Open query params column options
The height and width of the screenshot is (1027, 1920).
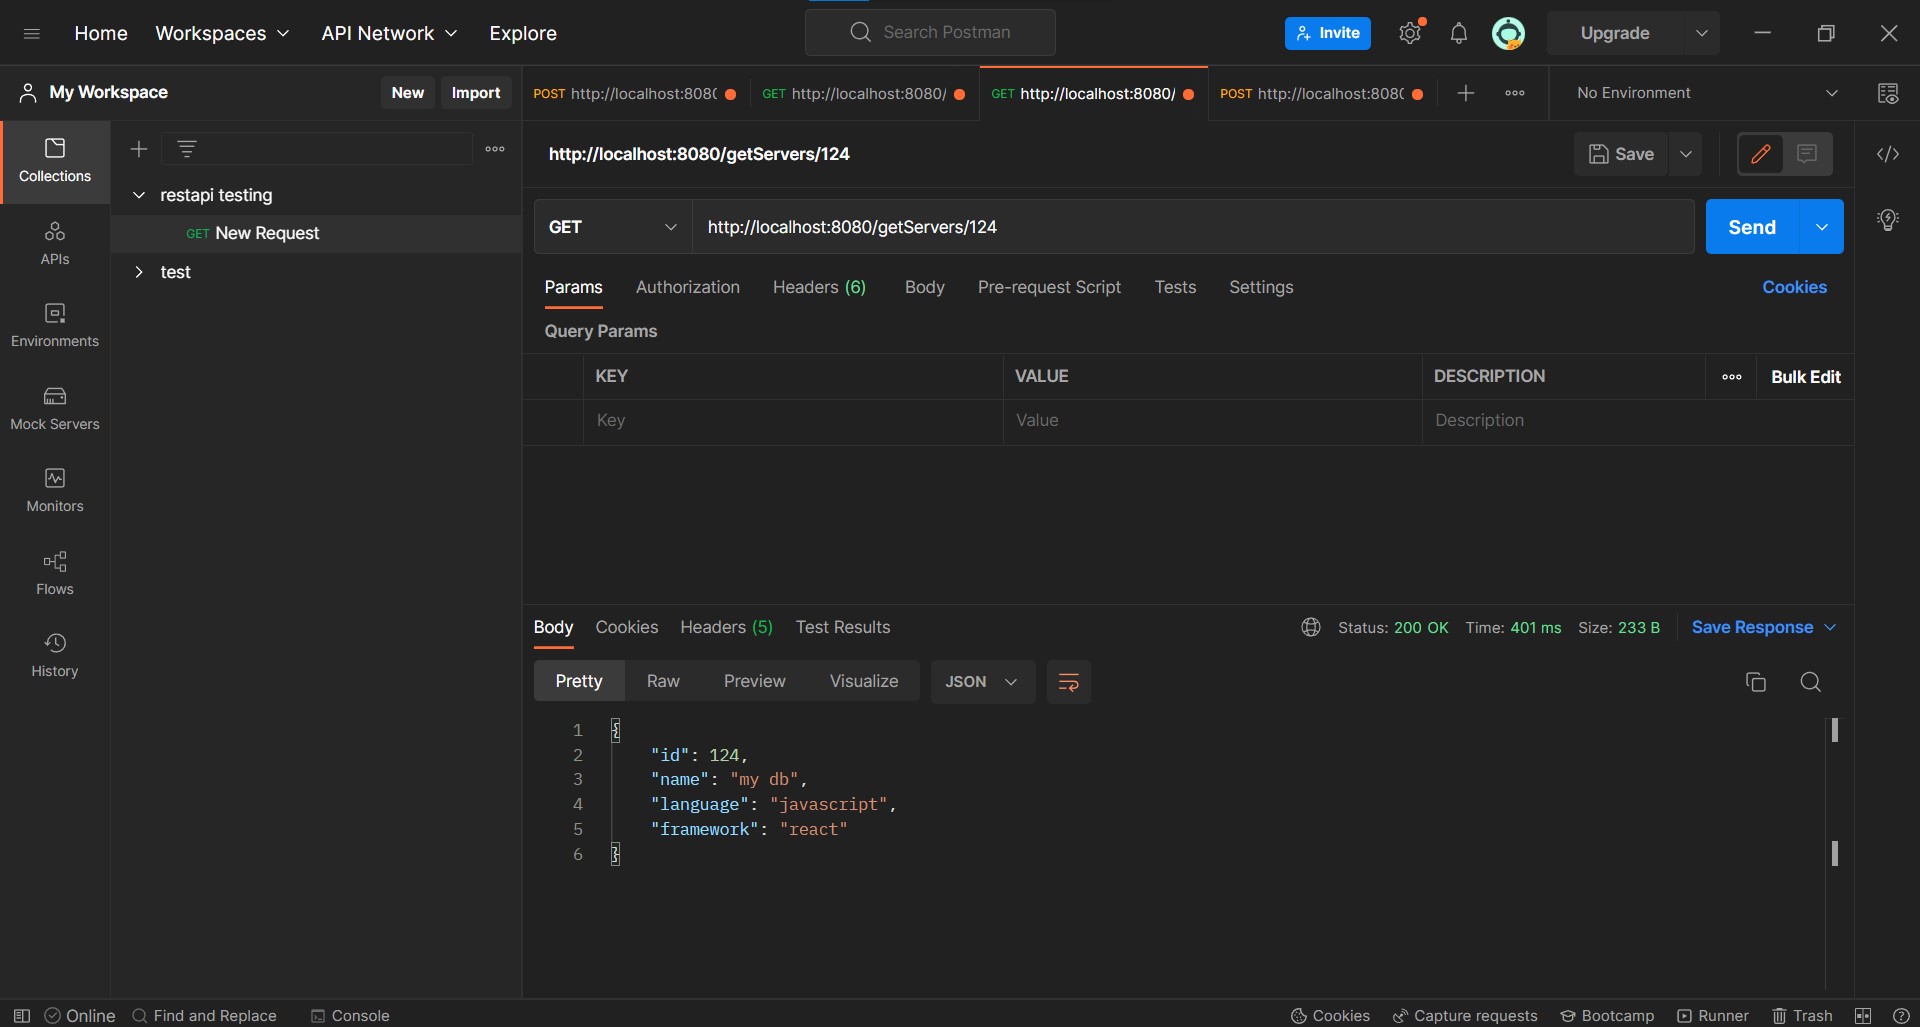pyautogui.click(x=1732, y=377)
